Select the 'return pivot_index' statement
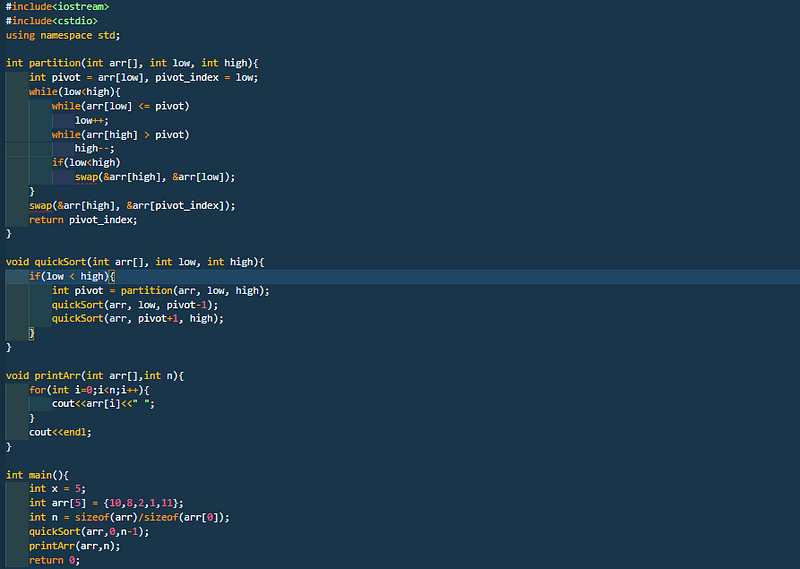 pos(83,220)
